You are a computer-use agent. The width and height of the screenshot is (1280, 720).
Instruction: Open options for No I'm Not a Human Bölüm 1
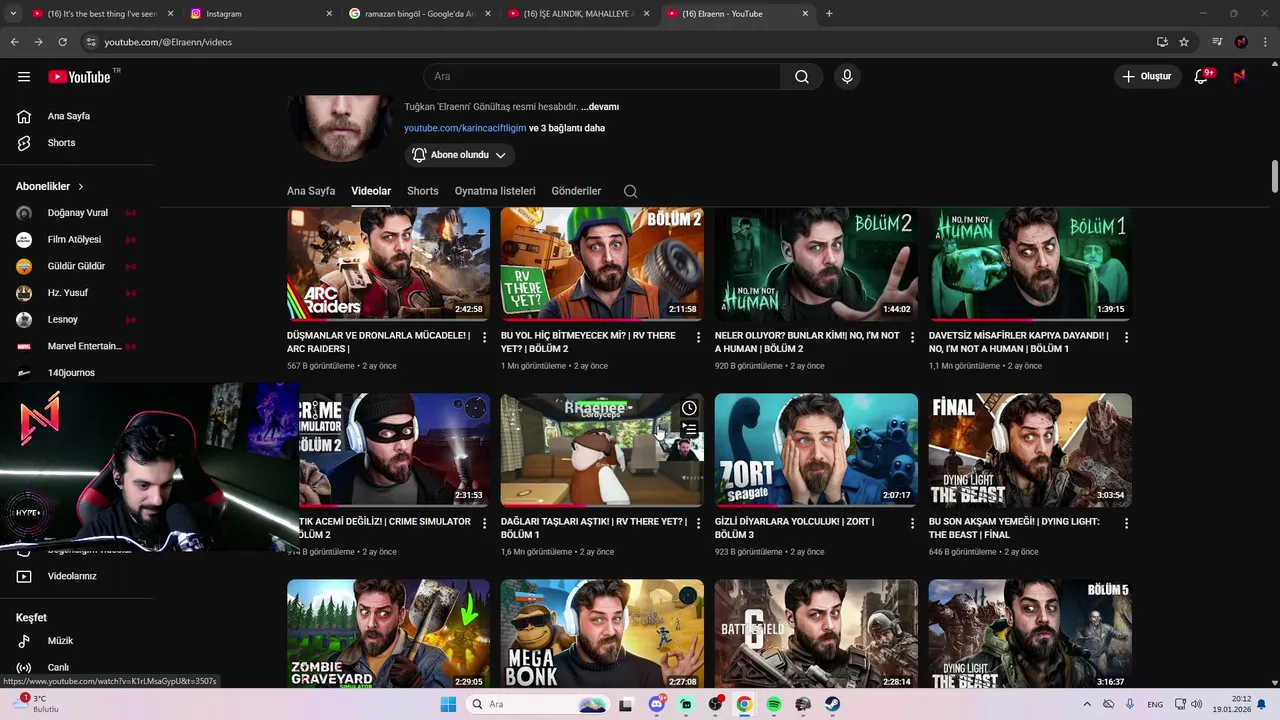[1126, 337]
